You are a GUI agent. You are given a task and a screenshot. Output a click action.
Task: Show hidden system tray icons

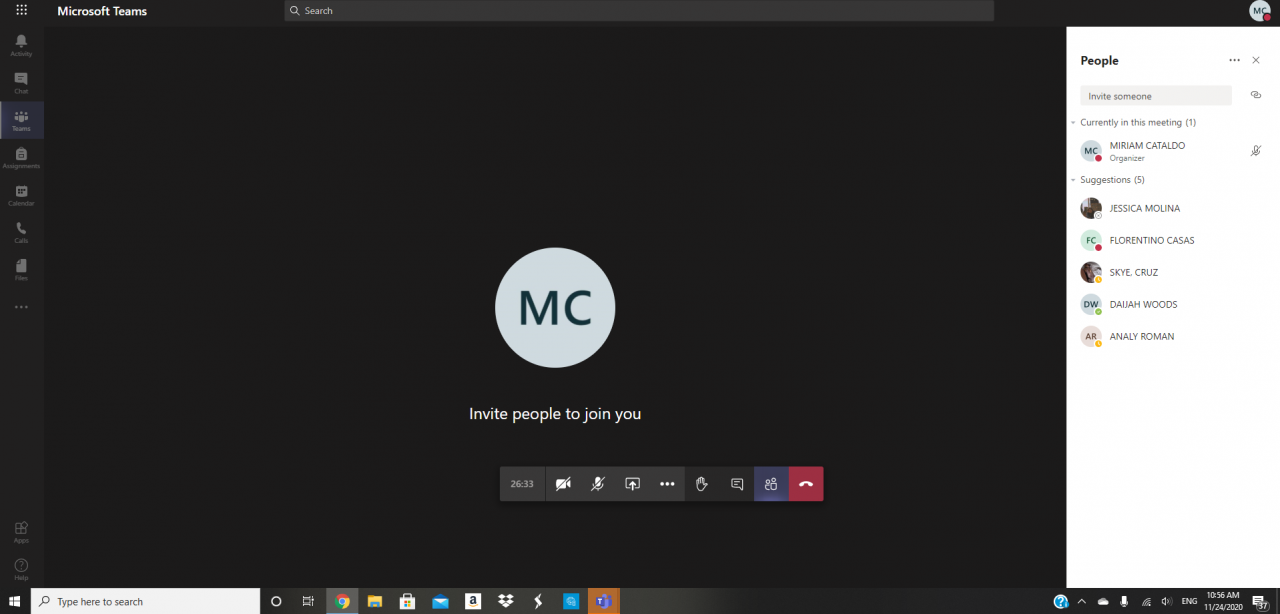tap(1082, 601)
